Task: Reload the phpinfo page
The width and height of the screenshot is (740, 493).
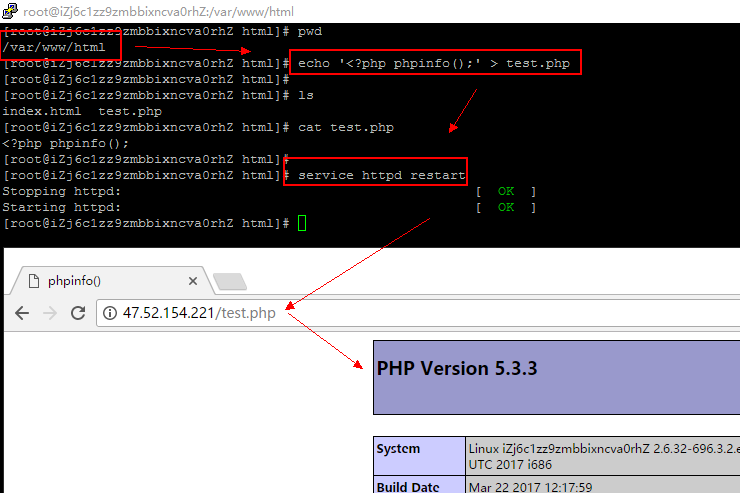Action: (77, 313)
